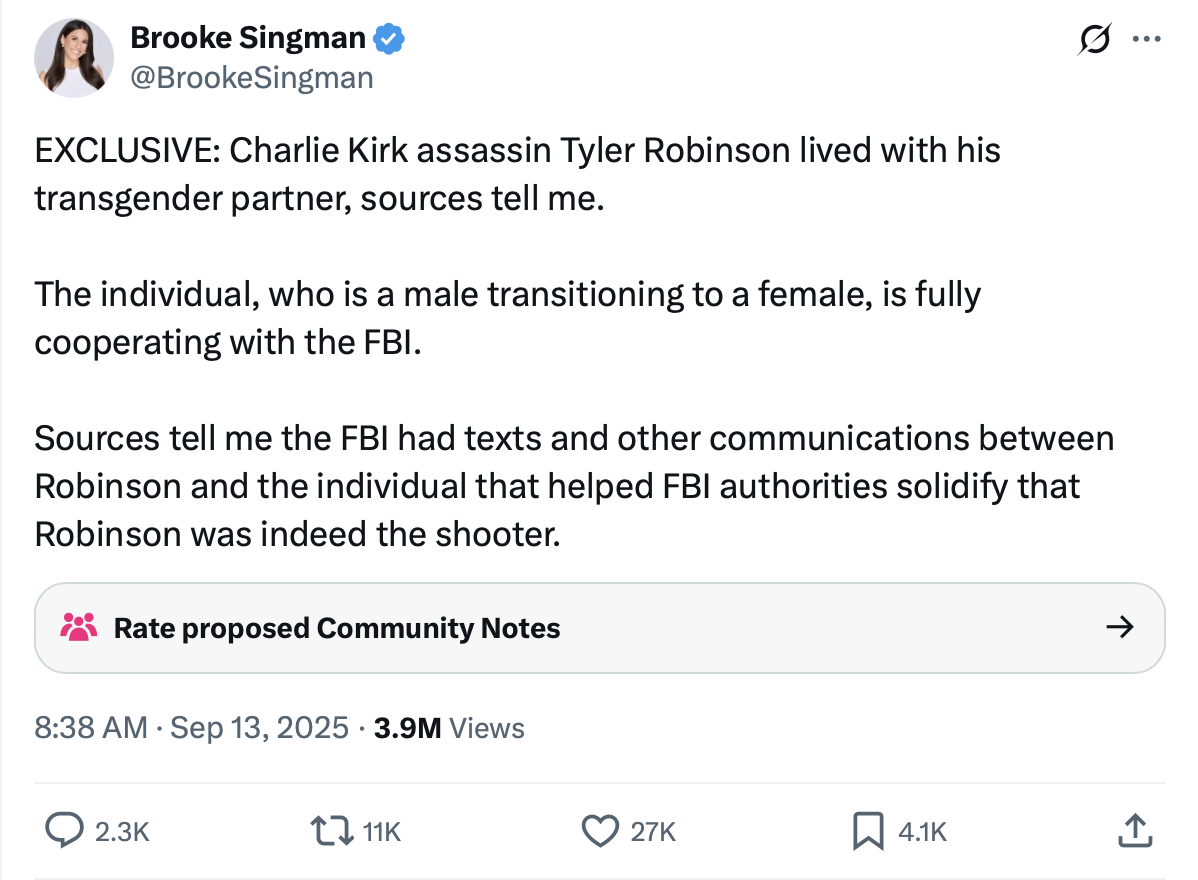Click the 3.9M Views count
This screenshot has width=1198, height=880.
pos(449,727)
